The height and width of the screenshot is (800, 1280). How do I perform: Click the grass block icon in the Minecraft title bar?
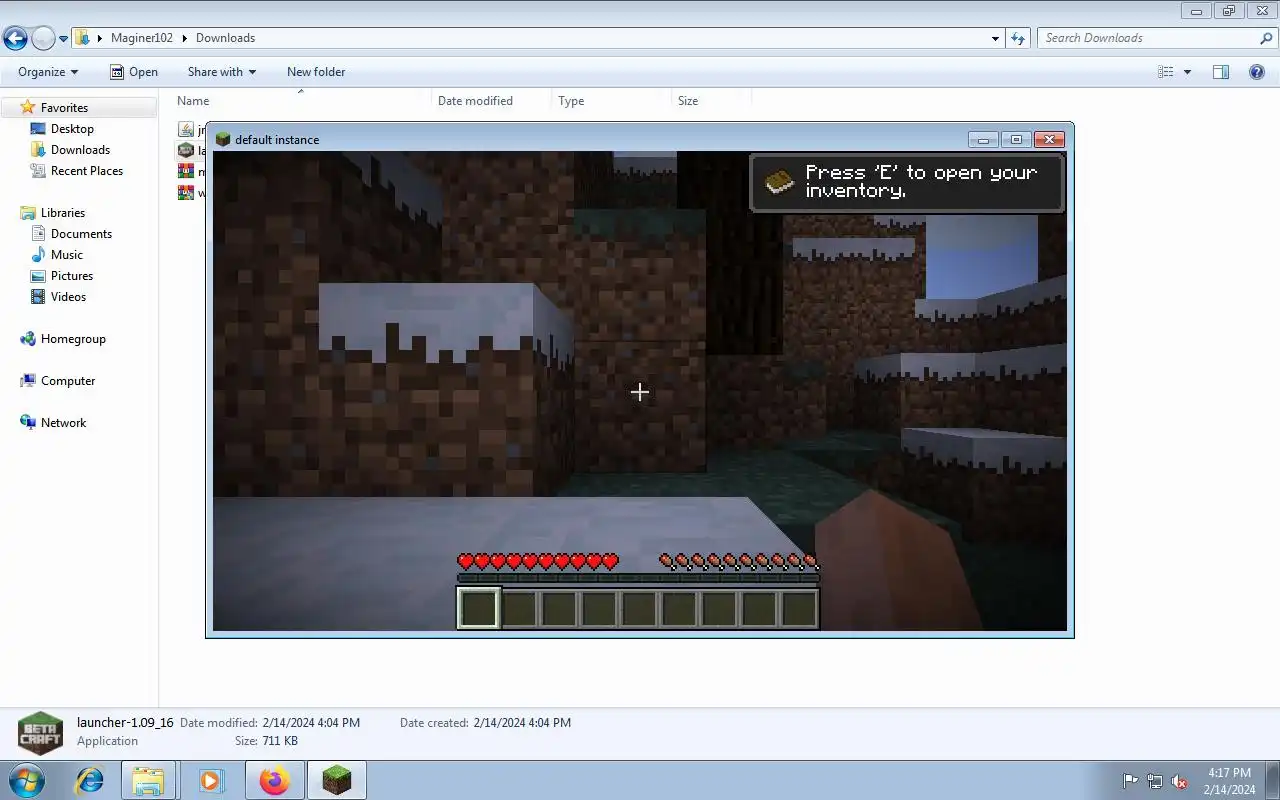(x=223, y=139)
